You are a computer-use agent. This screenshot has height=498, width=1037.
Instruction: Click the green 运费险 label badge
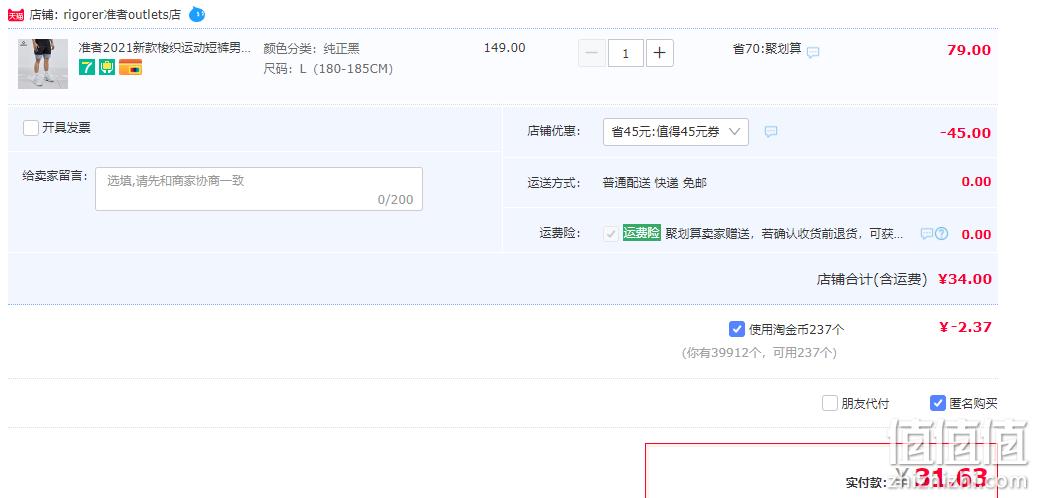pyautogui.click(x=642, y=233)
